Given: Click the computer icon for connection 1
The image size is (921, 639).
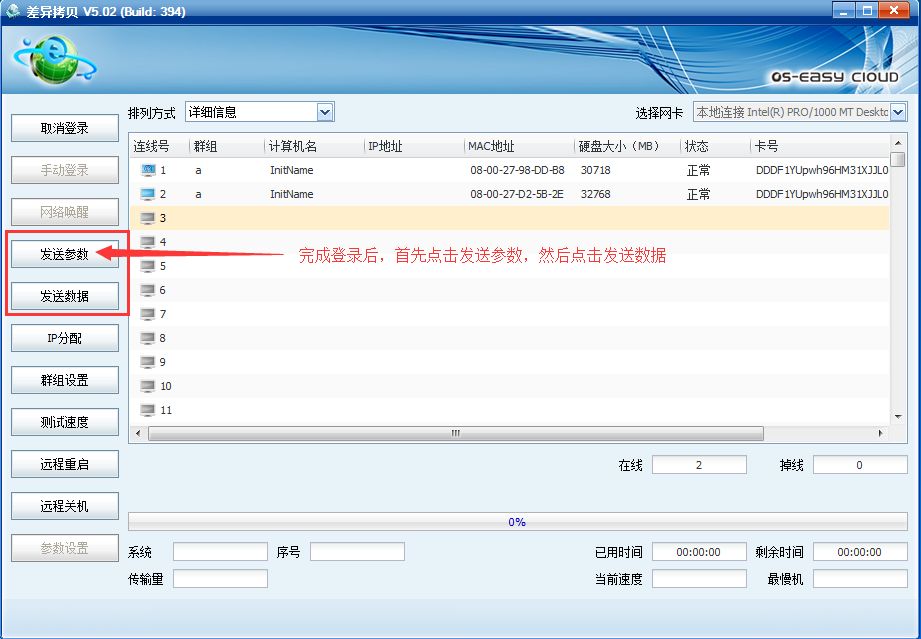Looking at the screenshot, I should point(148,170).
